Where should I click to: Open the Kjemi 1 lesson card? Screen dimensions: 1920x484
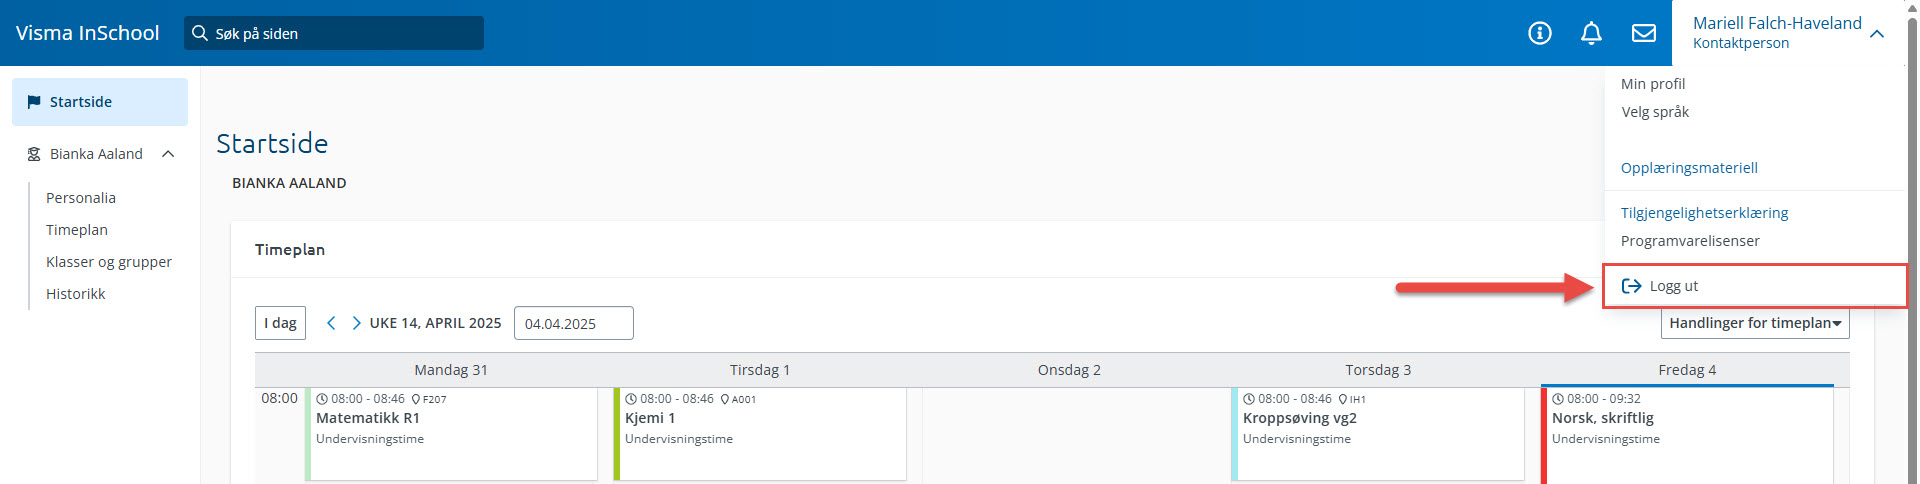(760, 434)
